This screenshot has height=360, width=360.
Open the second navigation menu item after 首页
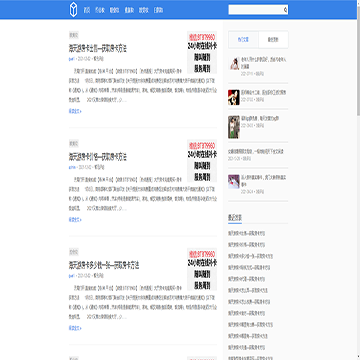click(100, 10)
